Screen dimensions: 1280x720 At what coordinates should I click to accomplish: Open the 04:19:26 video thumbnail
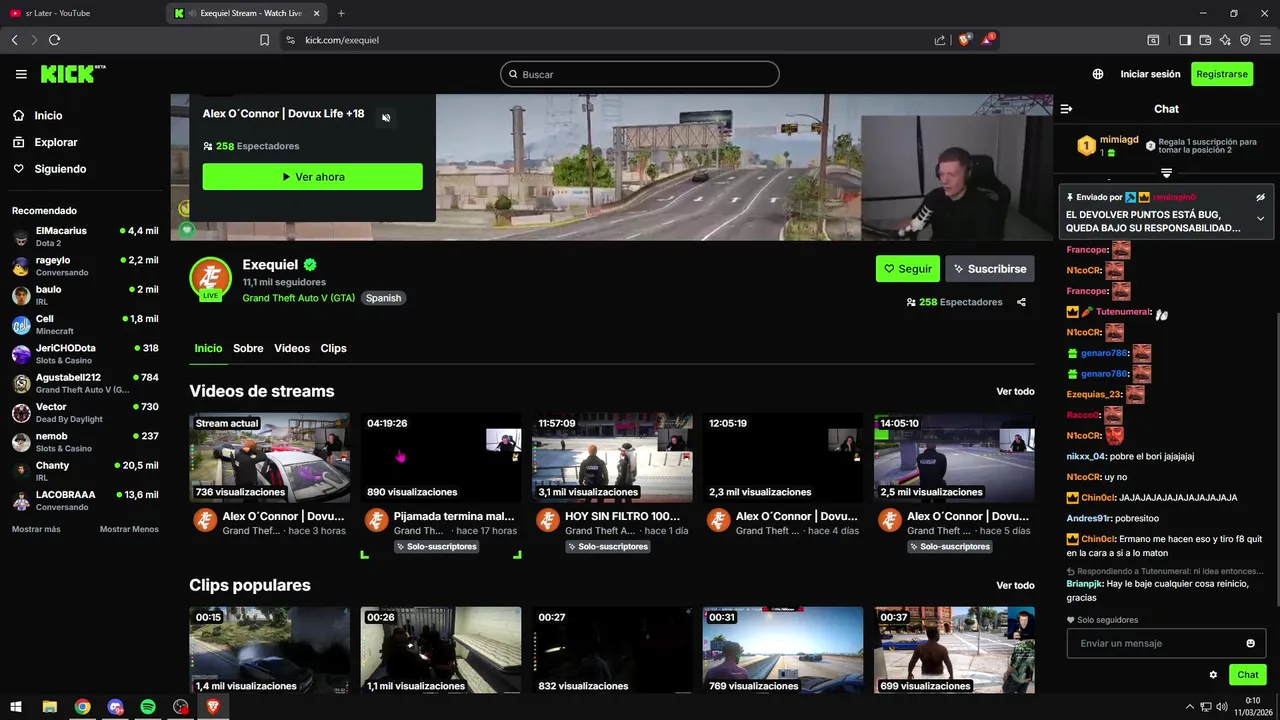click(x=441, y=457)
